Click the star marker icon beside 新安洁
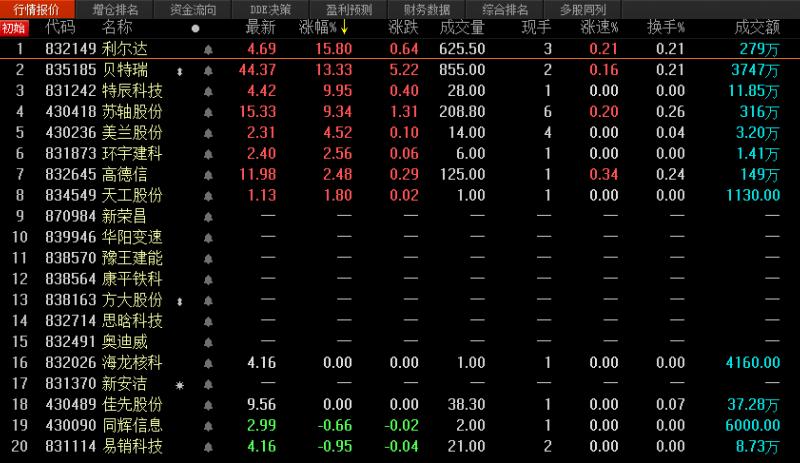Viewport: 800px width, 463px height. 180,385
